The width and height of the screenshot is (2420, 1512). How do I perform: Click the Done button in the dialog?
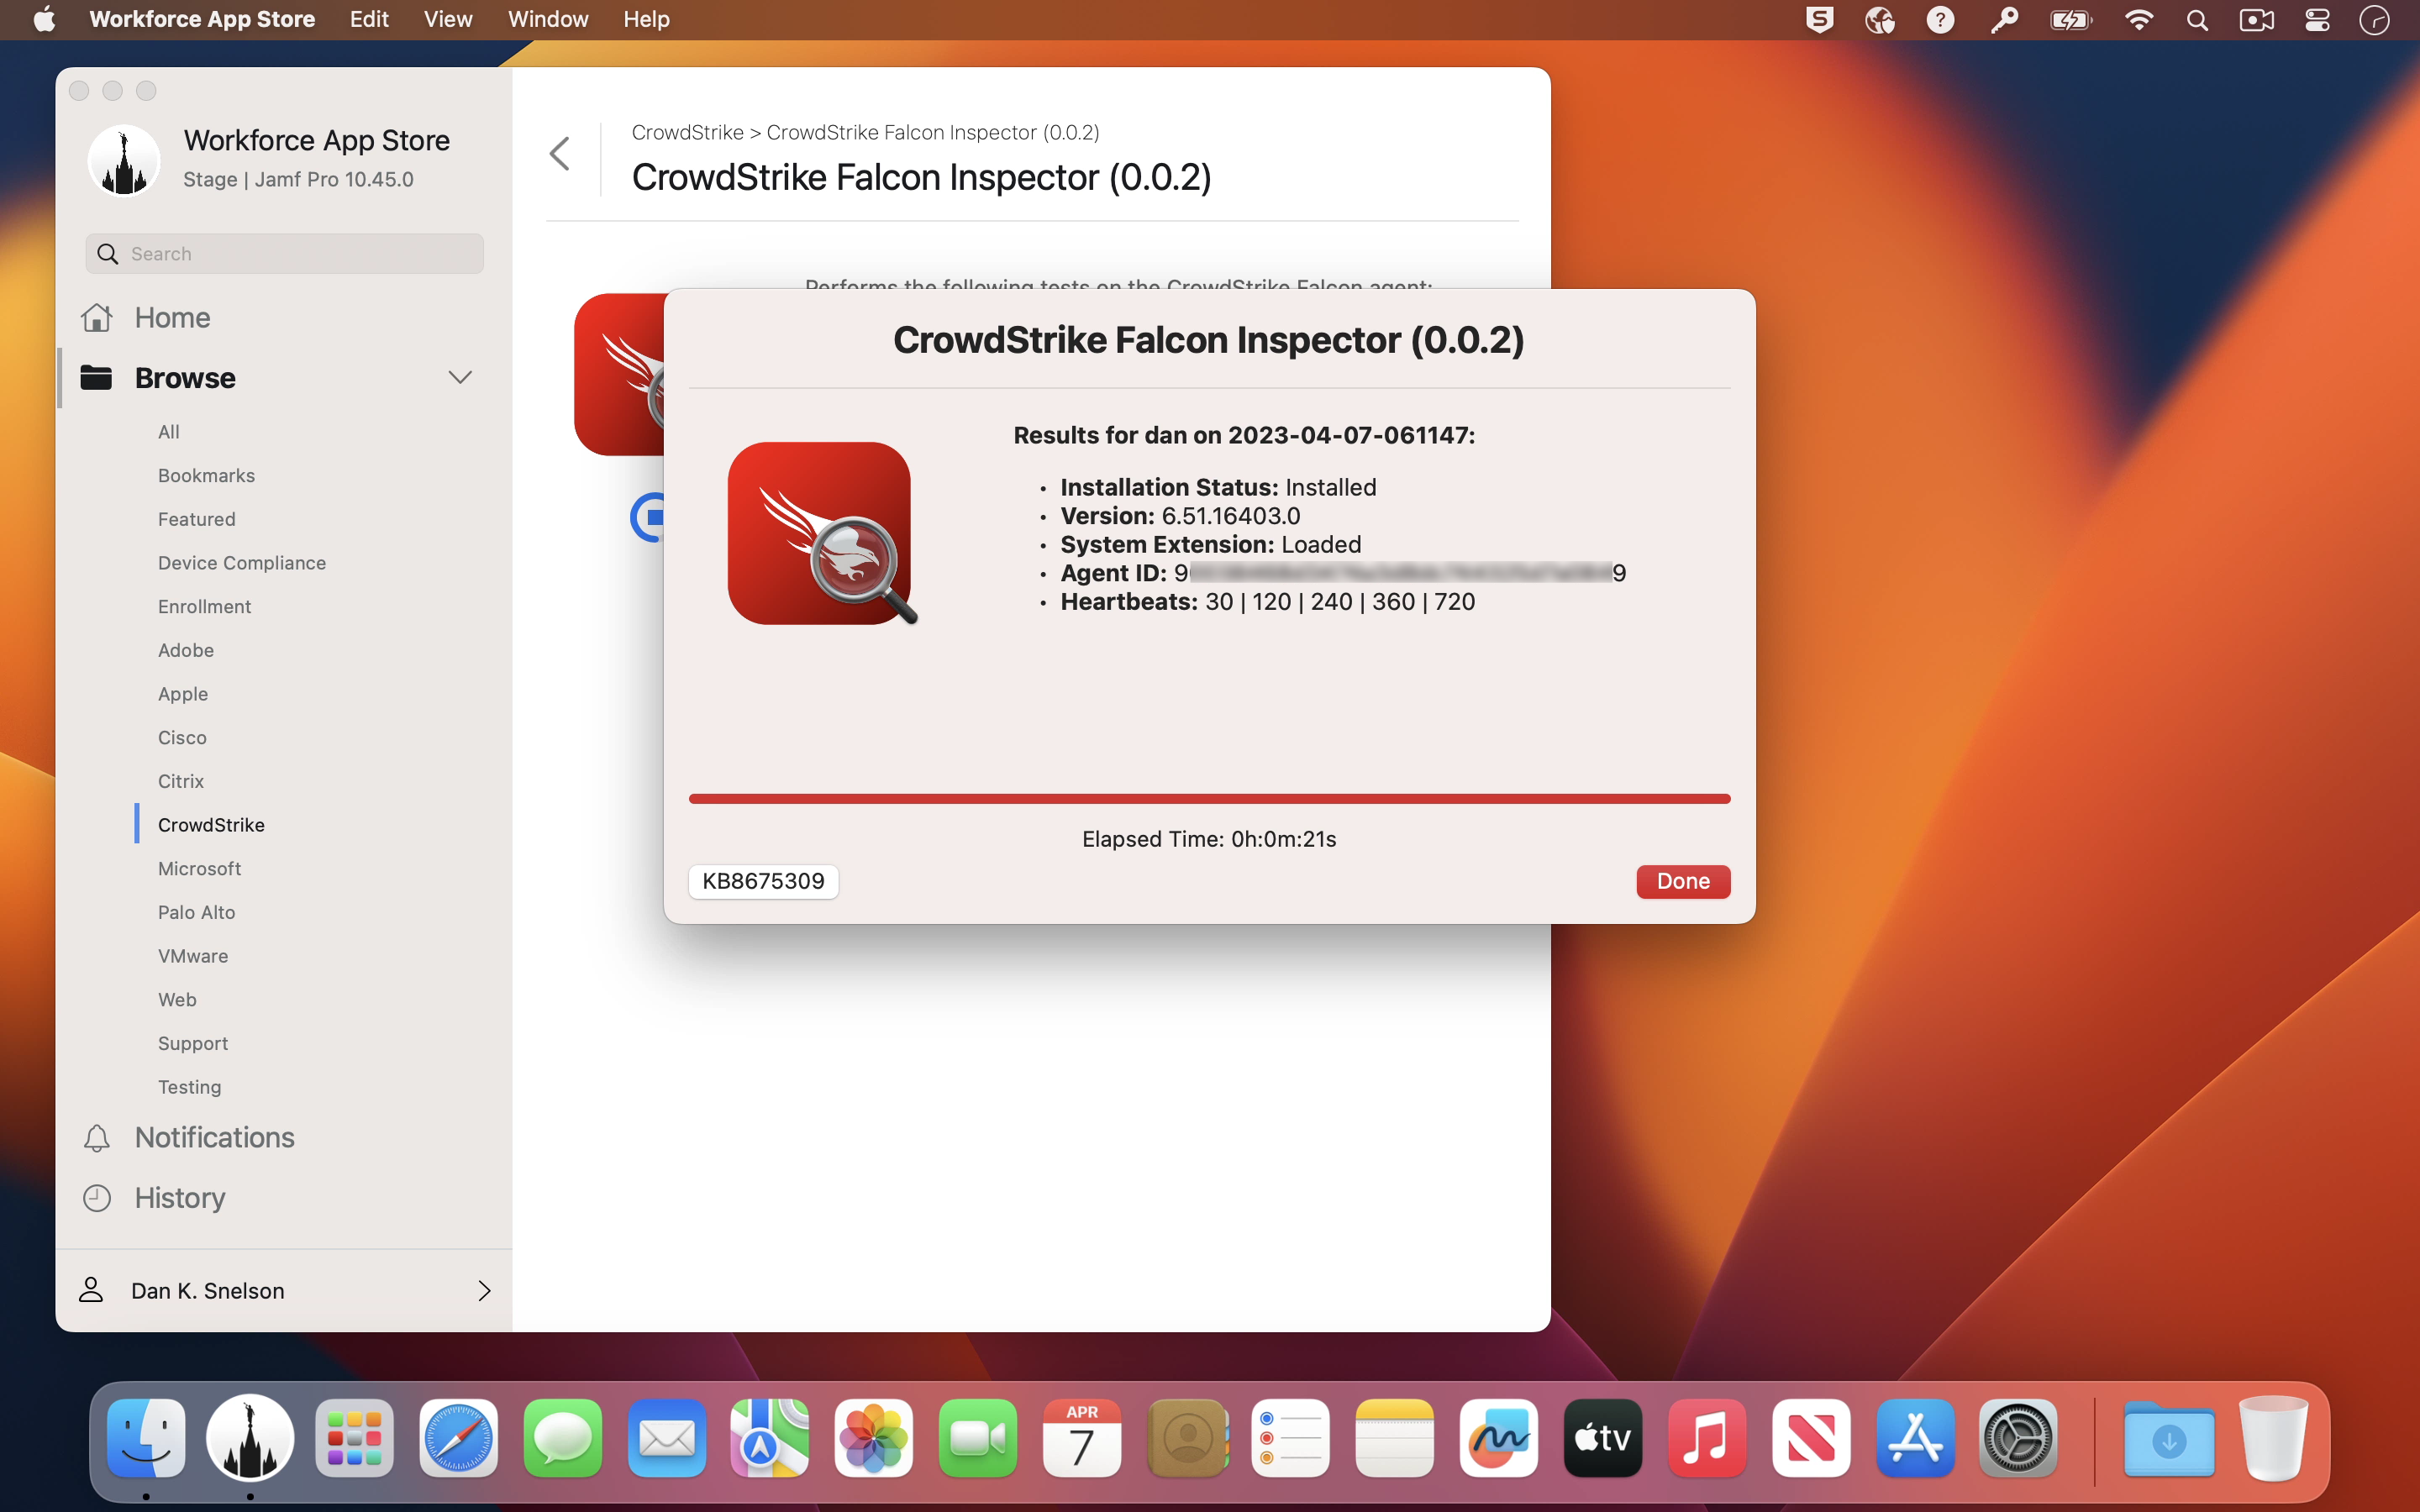[1683, 881]
